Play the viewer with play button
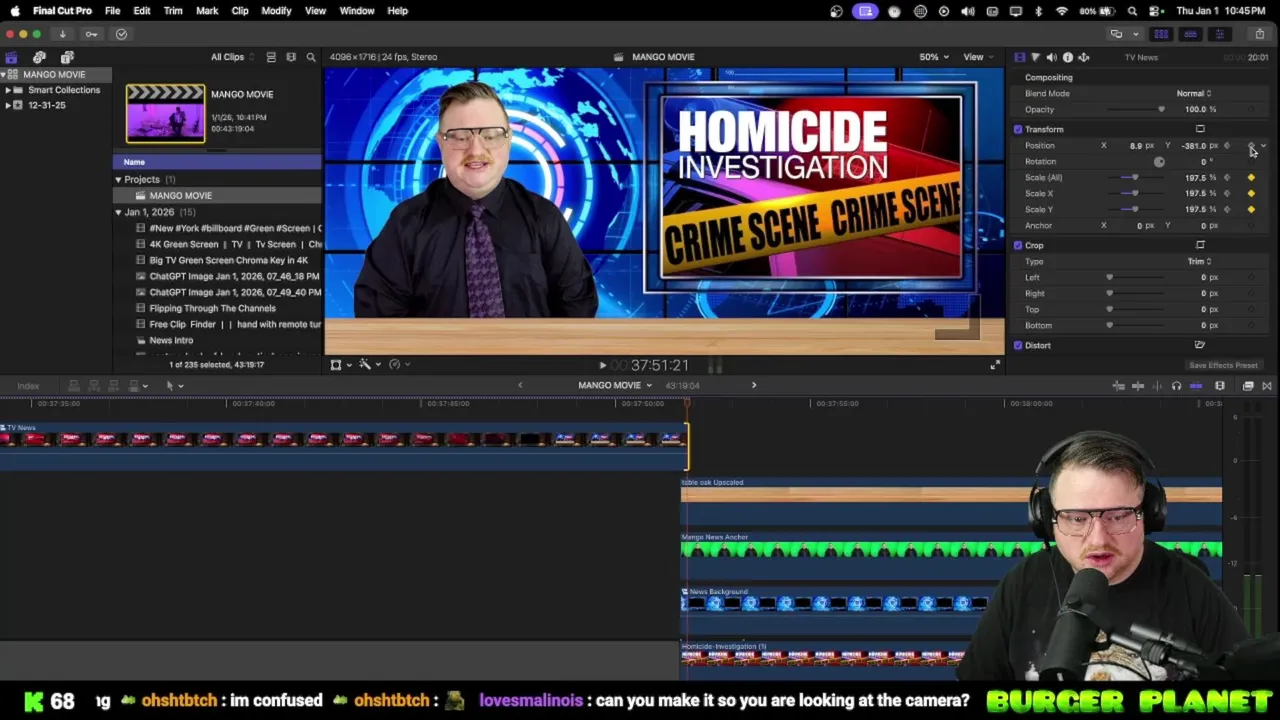The height and width of the screenshot is (720, 1280). coord(602,366)
